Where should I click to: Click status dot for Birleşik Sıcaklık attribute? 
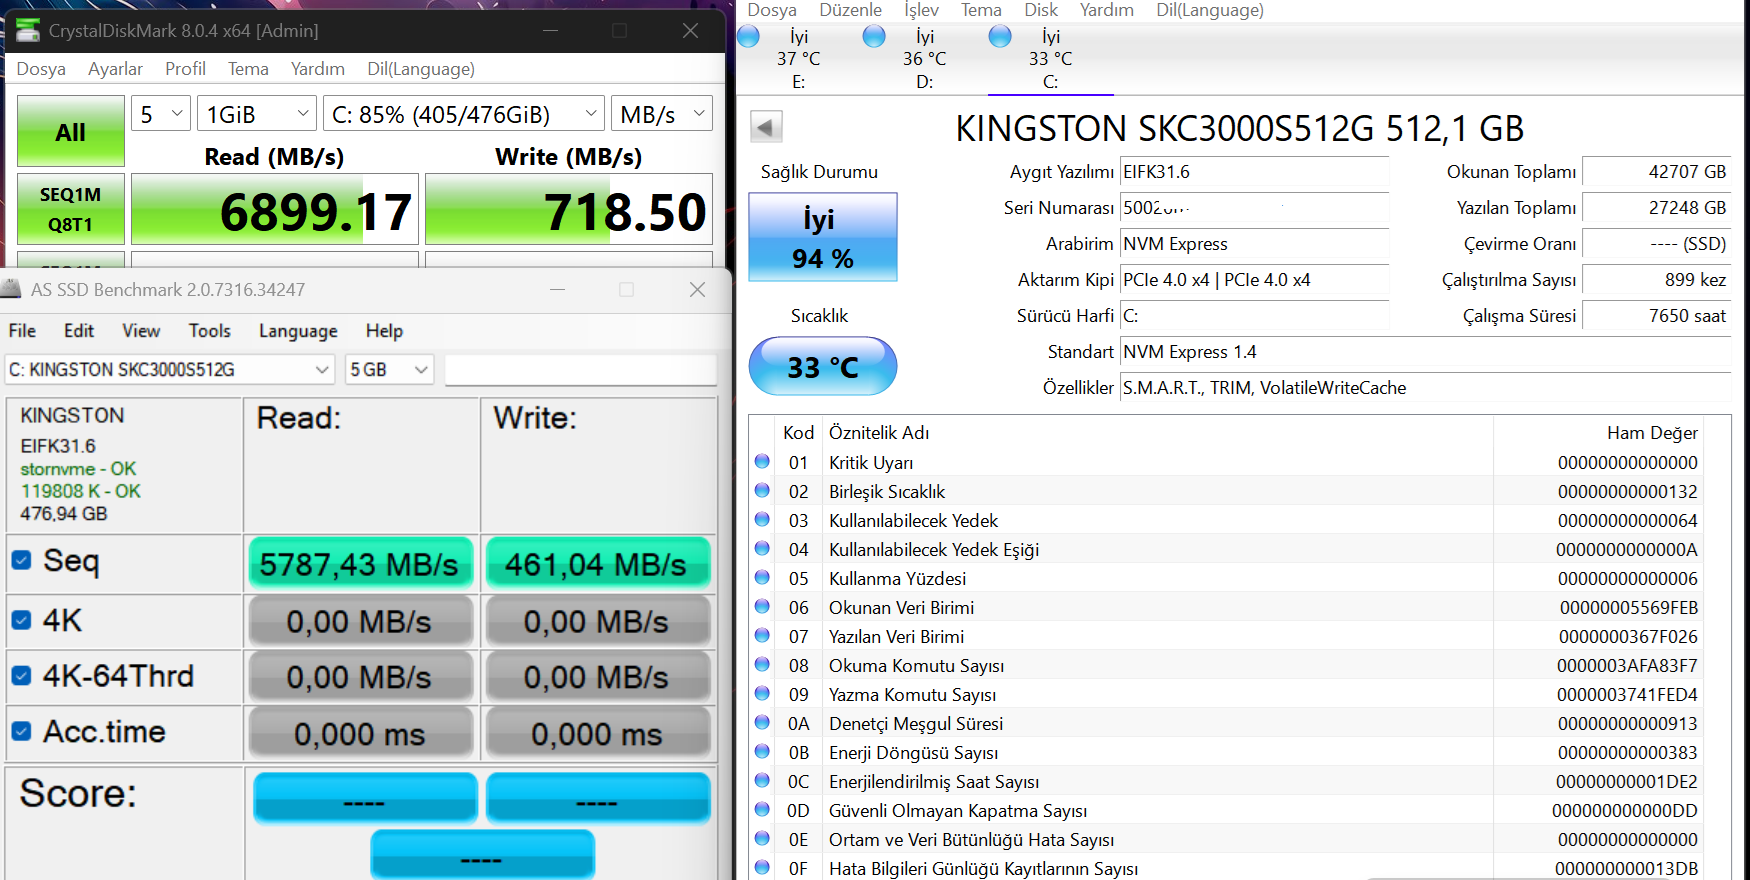click(762, 491)
